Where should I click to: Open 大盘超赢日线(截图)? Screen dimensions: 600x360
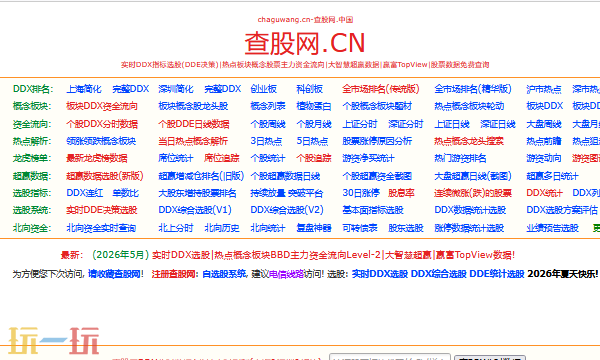click(x=473, y=176)
